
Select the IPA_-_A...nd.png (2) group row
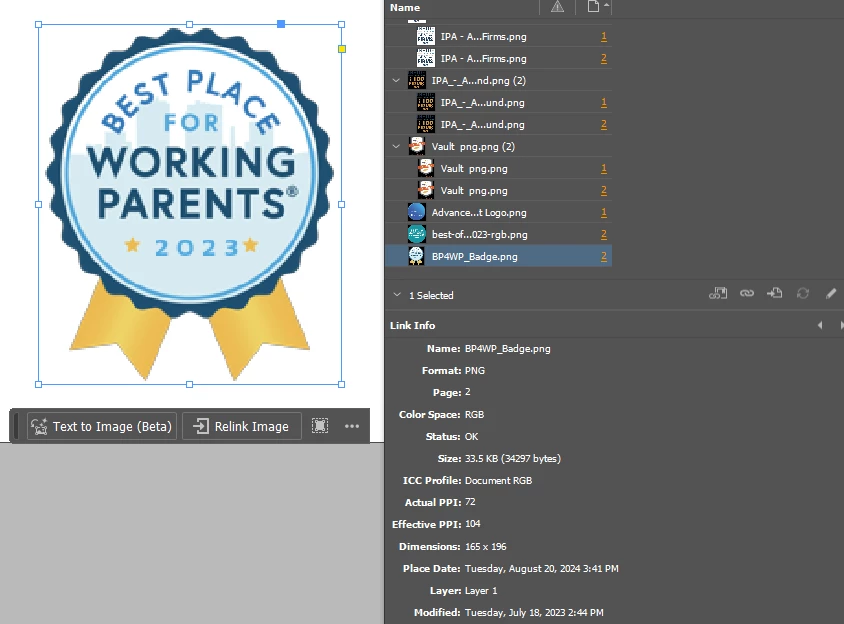pos(498,80)
